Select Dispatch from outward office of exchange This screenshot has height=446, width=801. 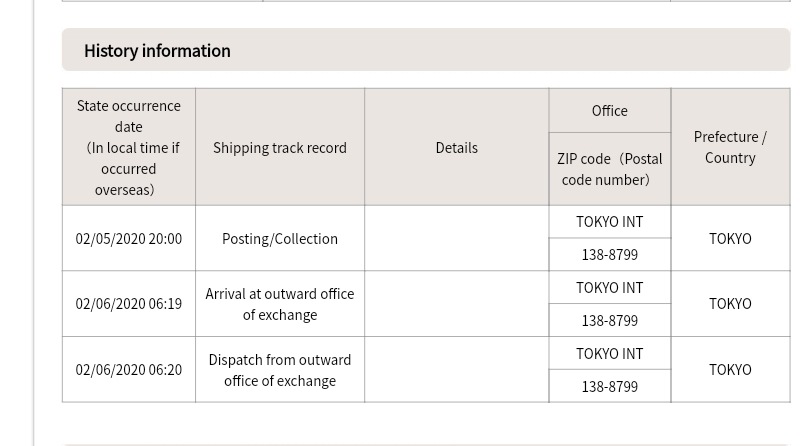pos(280,370)
